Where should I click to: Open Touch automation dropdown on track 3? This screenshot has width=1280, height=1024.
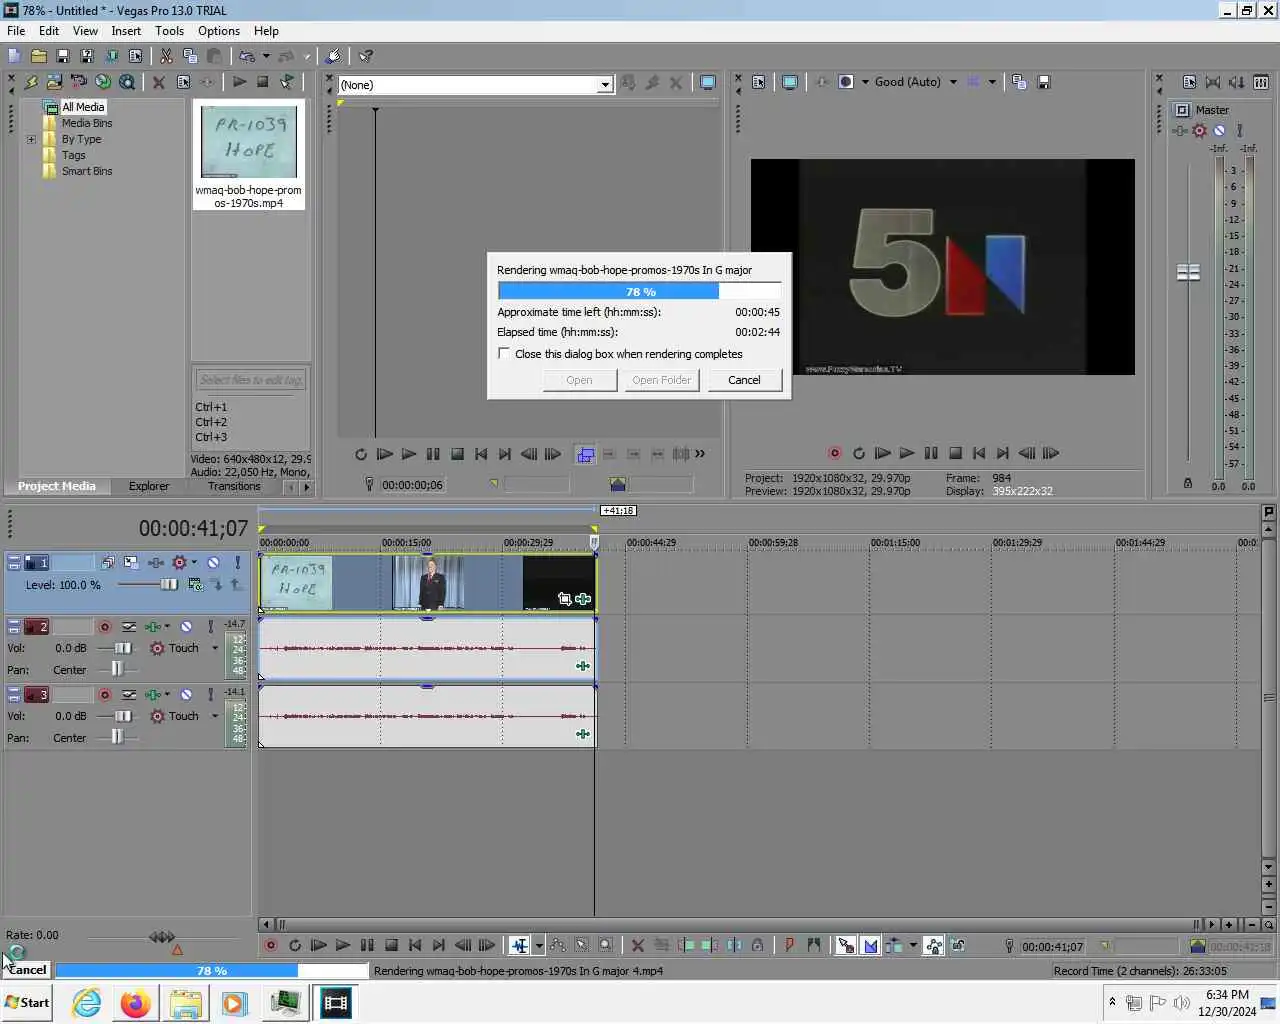(x=215, y=716)
